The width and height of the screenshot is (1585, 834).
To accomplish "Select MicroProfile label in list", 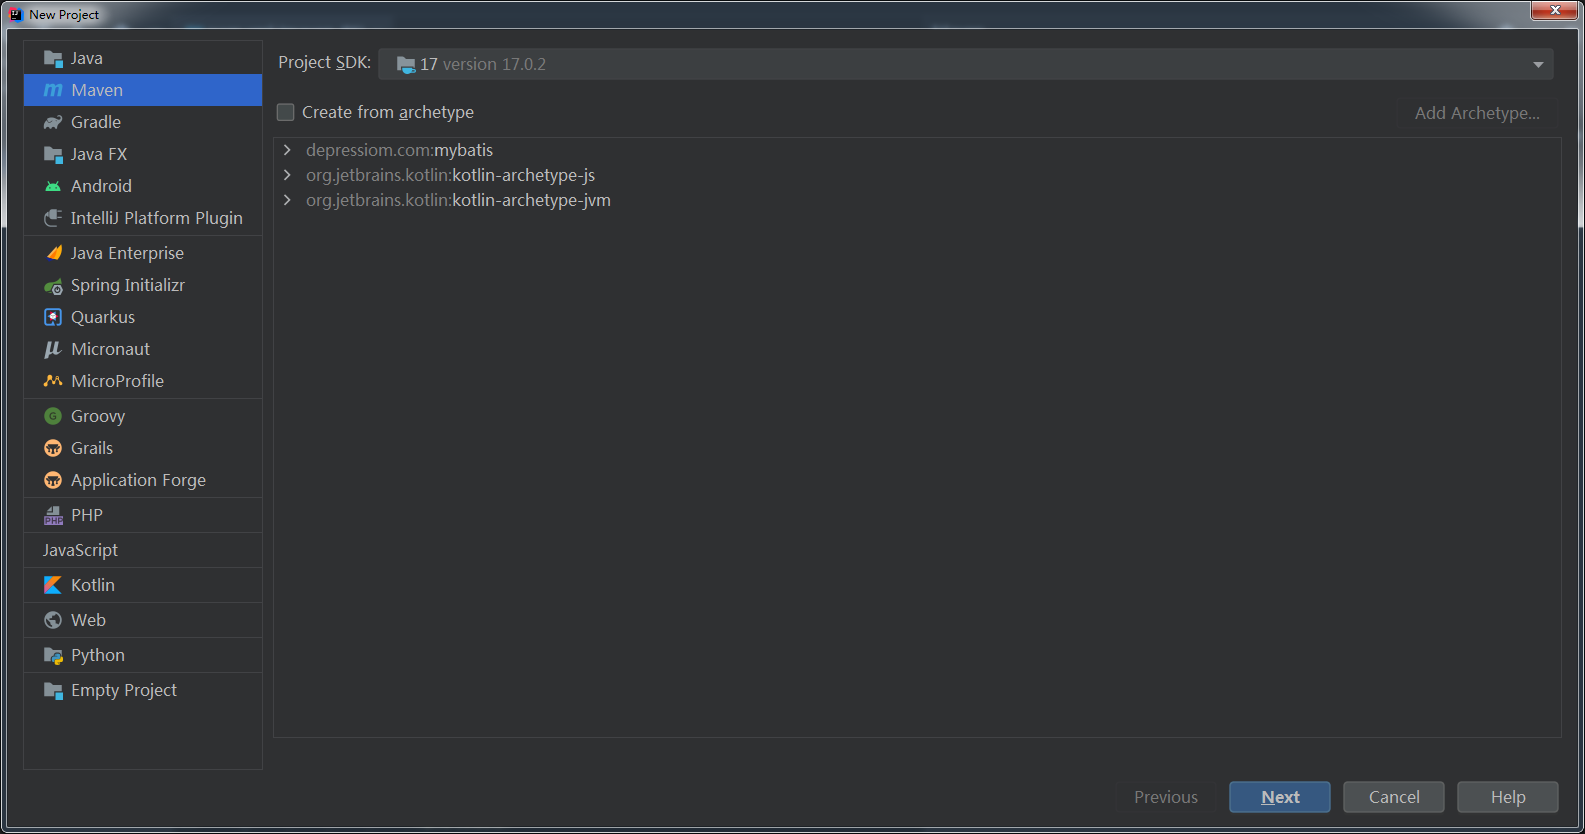I will (118, 381).
